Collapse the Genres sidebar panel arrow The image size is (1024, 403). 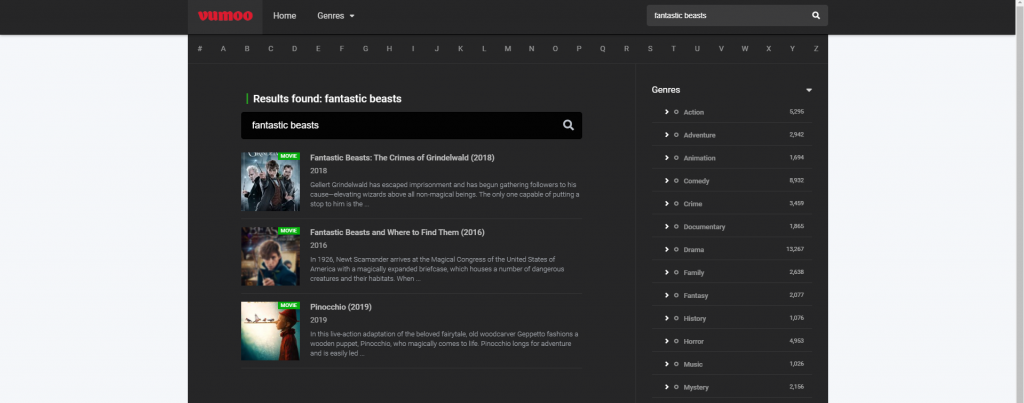tap(809, 90)
